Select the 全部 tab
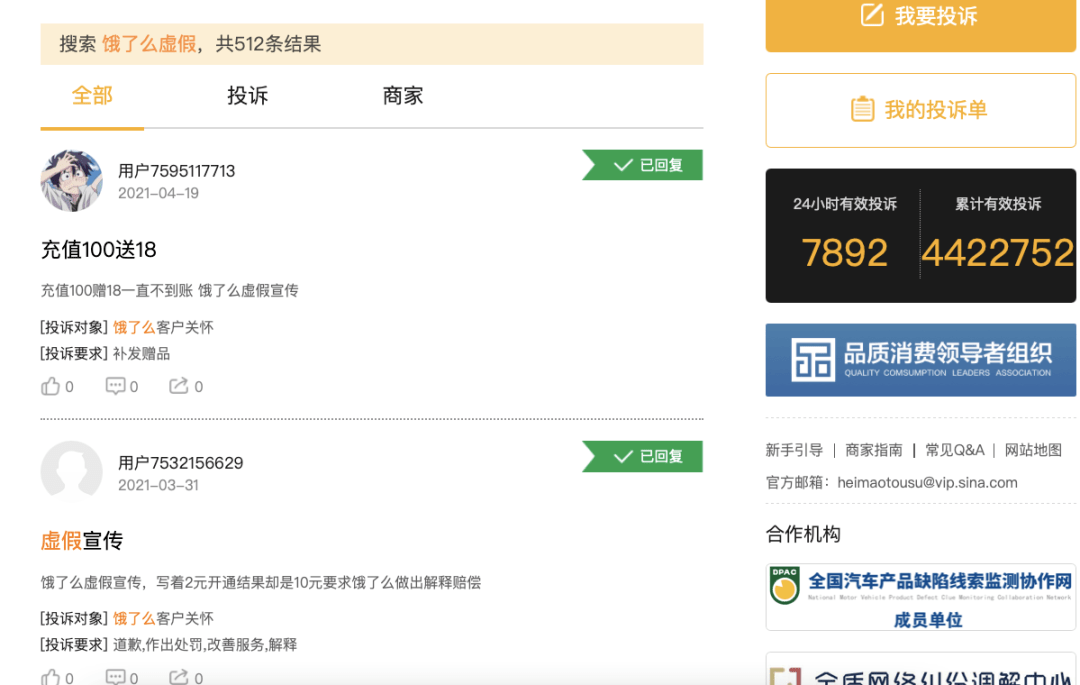Image resolution: width=1080 pixels, height=685 pixels. coord(92,96)
